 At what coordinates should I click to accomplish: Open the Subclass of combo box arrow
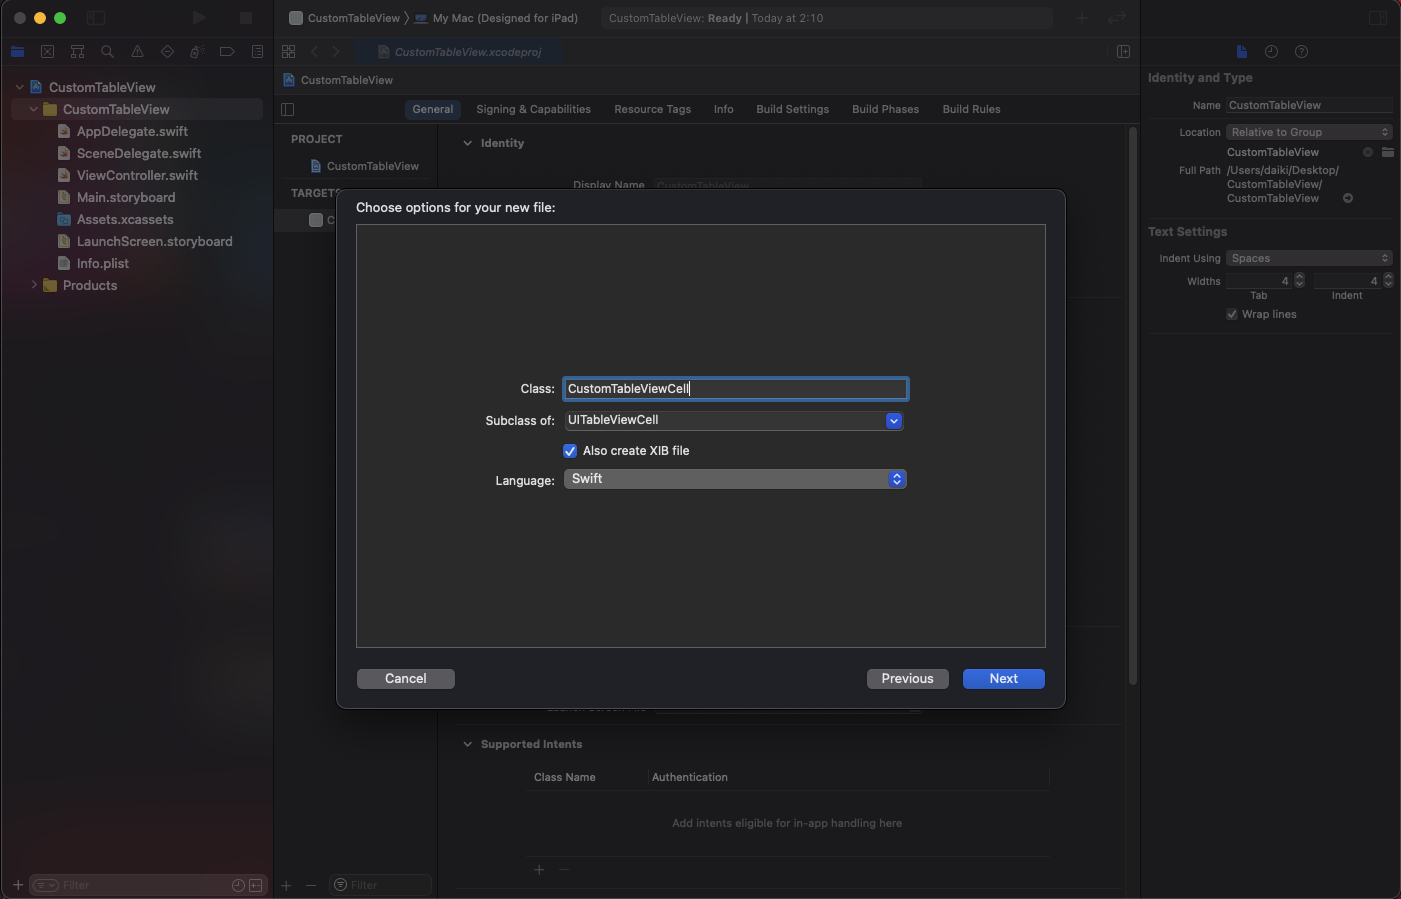894,421
